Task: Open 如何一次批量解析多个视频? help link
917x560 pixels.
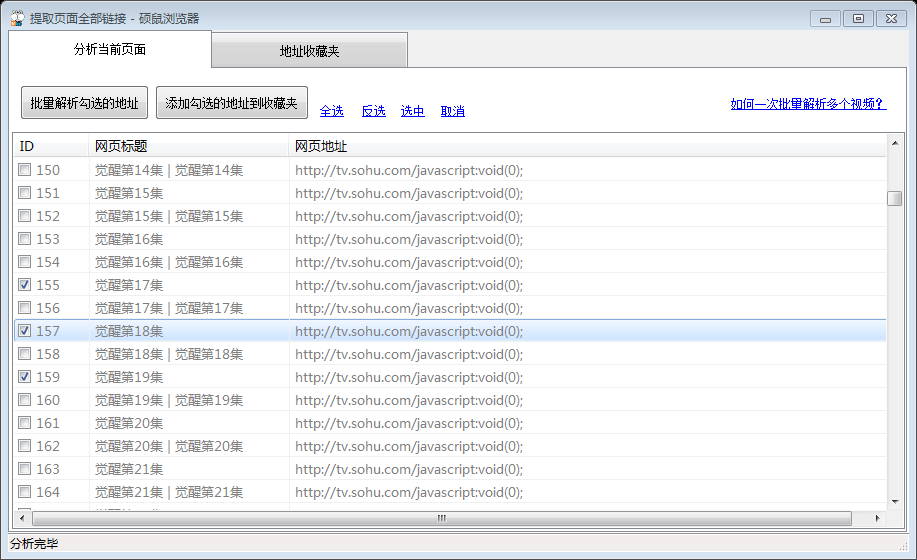Action: click(x=808, y=104)
